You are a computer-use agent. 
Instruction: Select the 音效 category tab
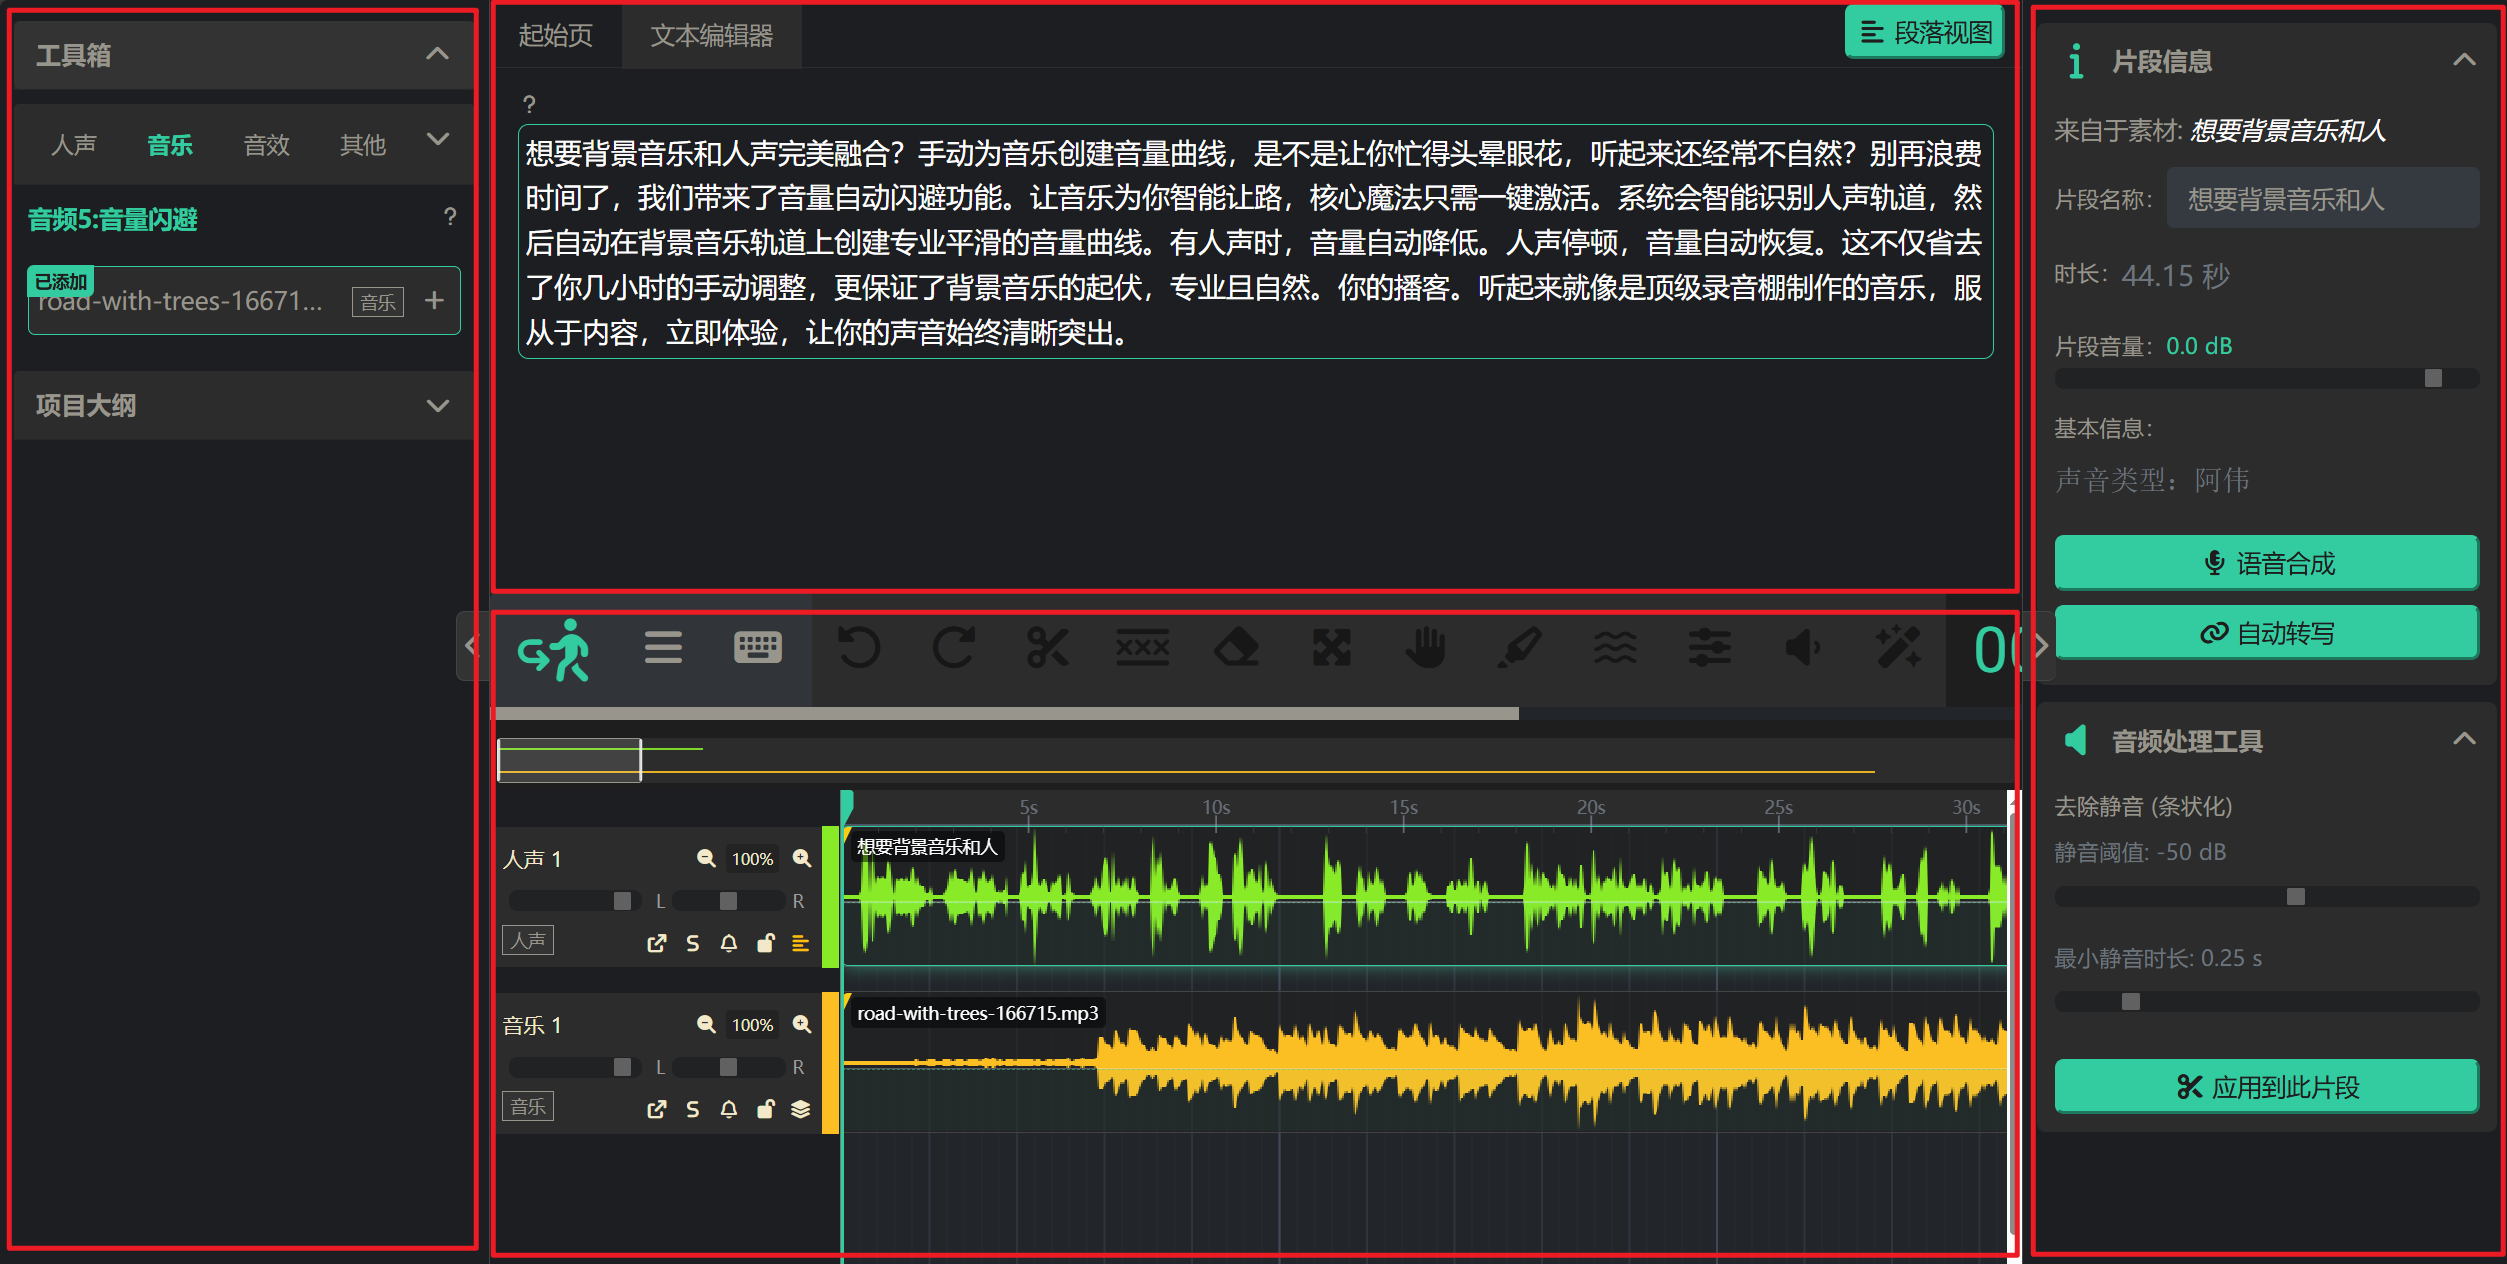(x=266, y=145)
